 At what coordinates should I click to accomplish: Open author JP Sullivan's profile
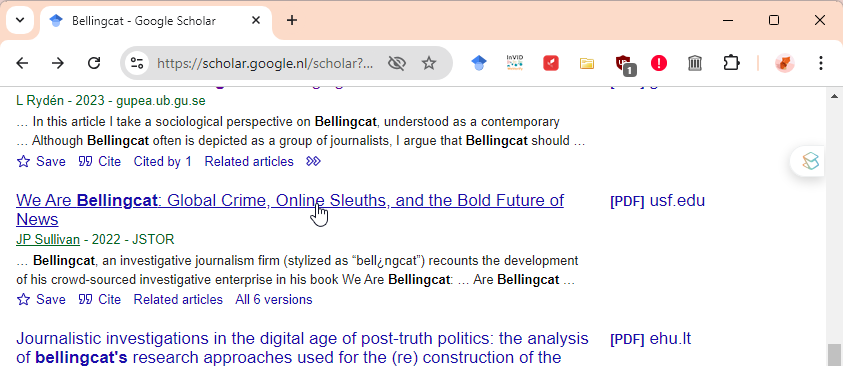point(48,239)
